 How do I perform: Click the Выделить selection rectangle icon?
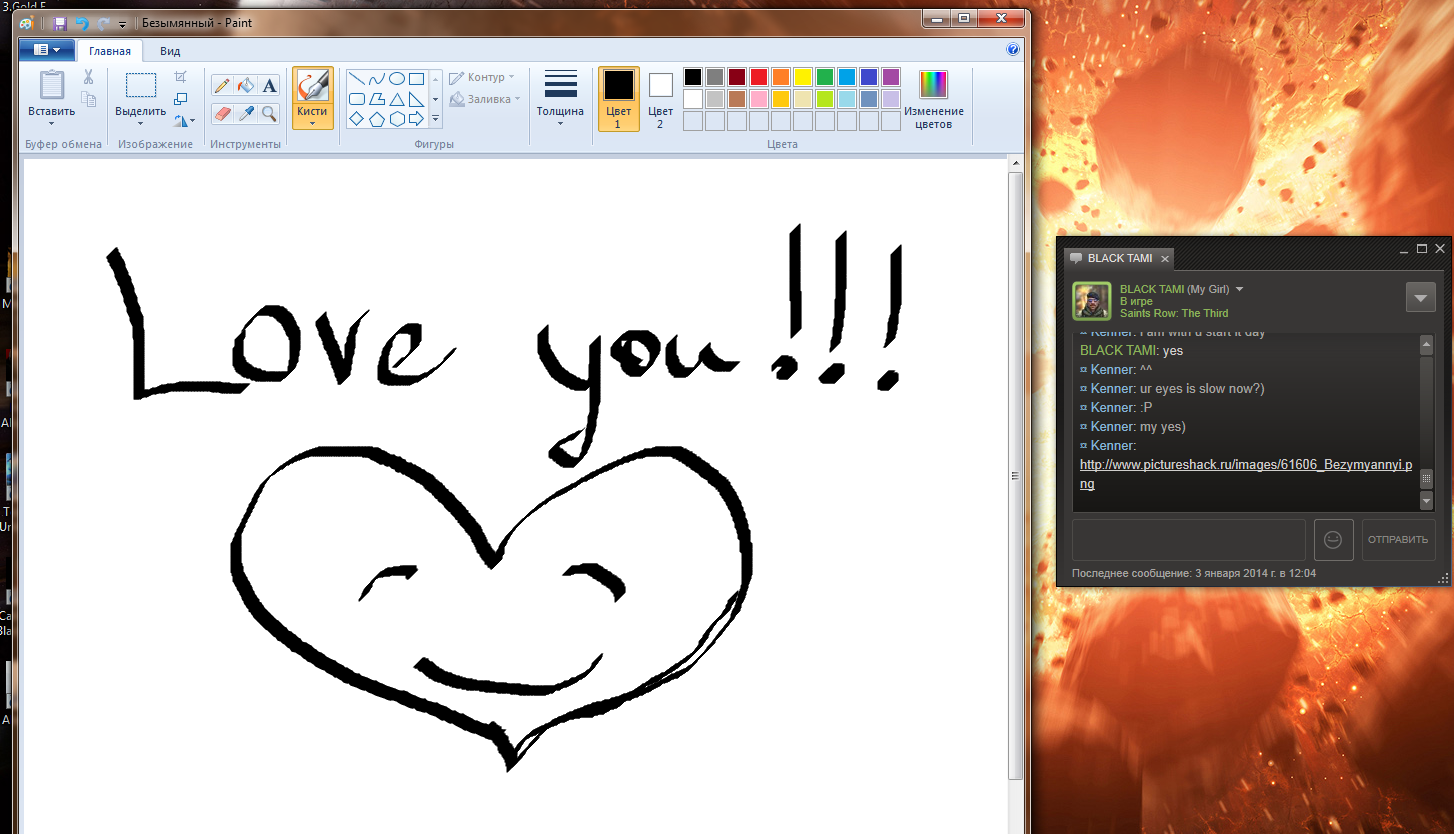pyautogui.click(x=140, y=86)
